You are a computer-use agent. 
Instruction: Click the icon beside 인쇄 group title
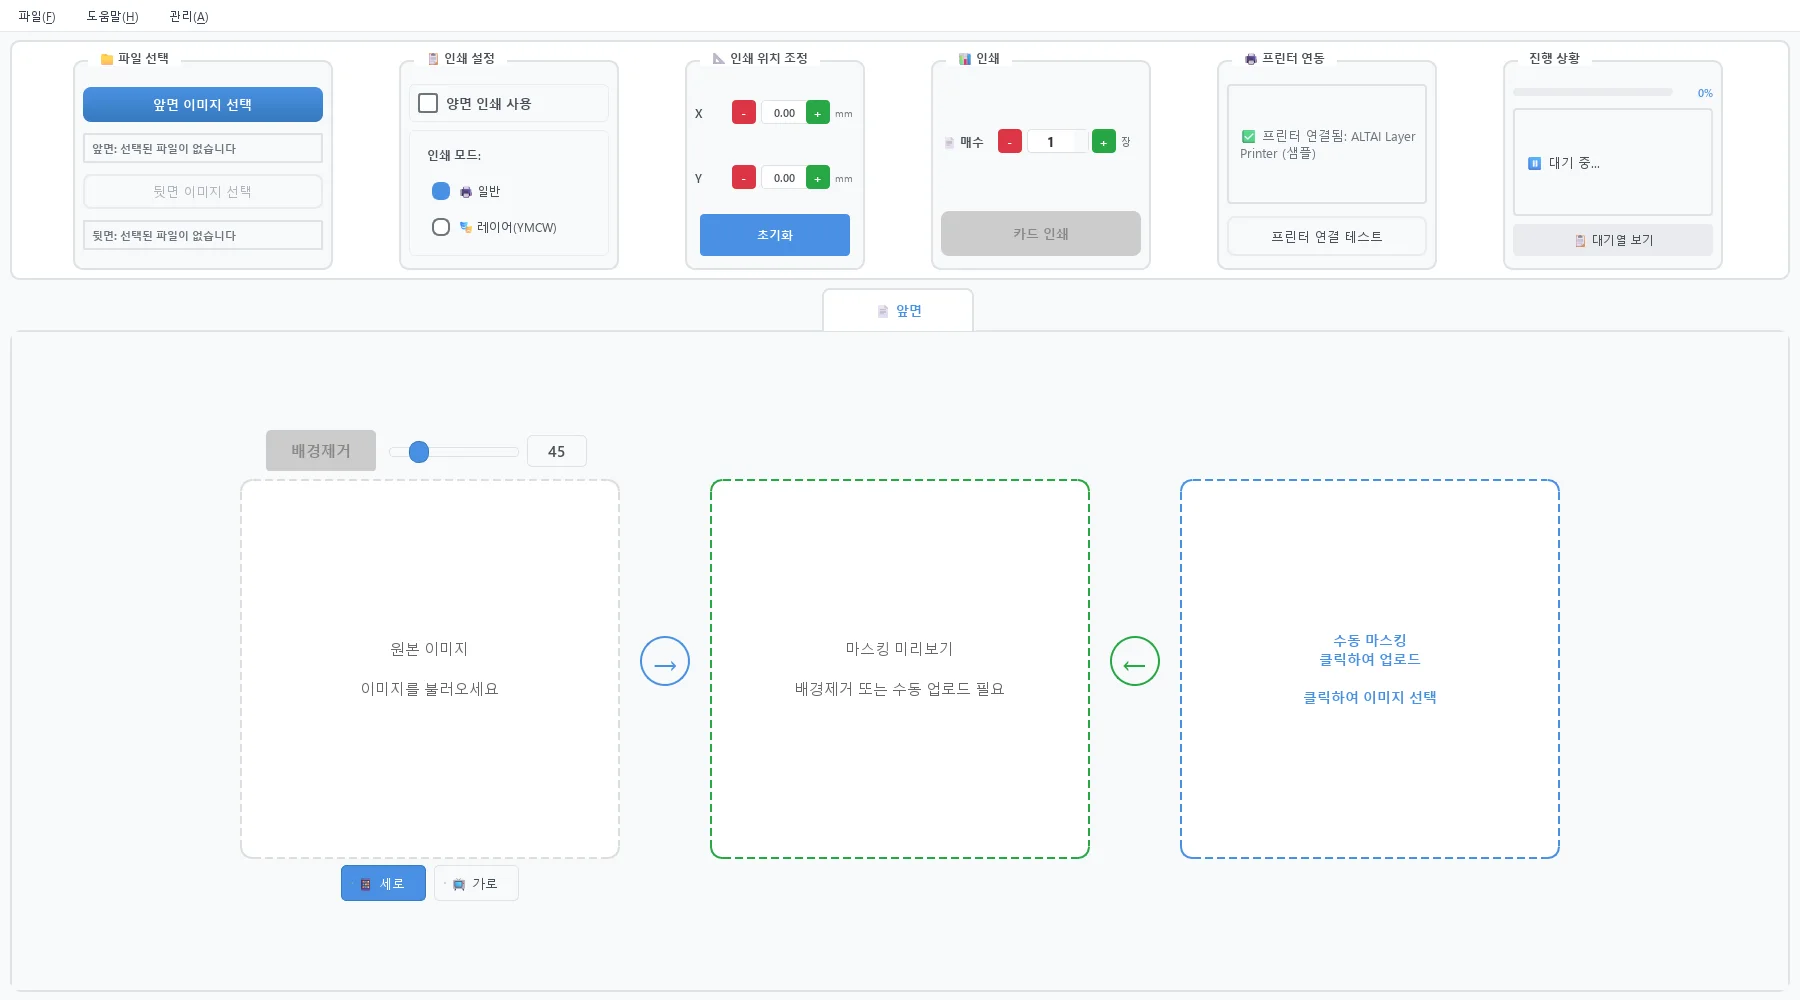tap(965, 59)
